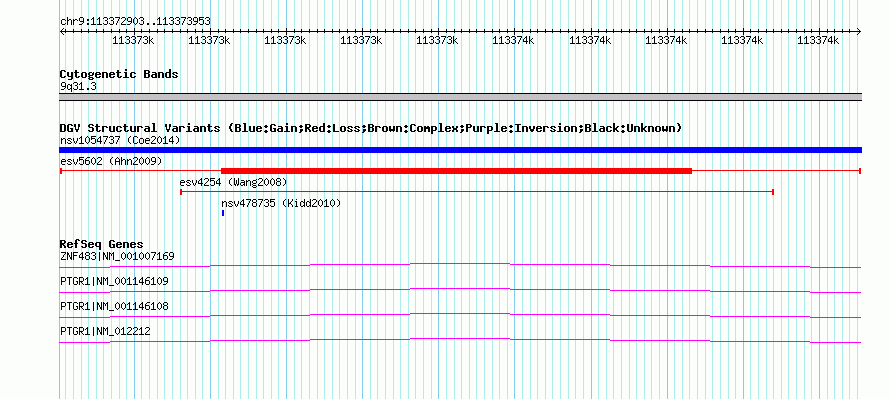Click the ZNF483|NM_001007169 gene label
The image size is (890, 399).
click(x=117, y=257)
